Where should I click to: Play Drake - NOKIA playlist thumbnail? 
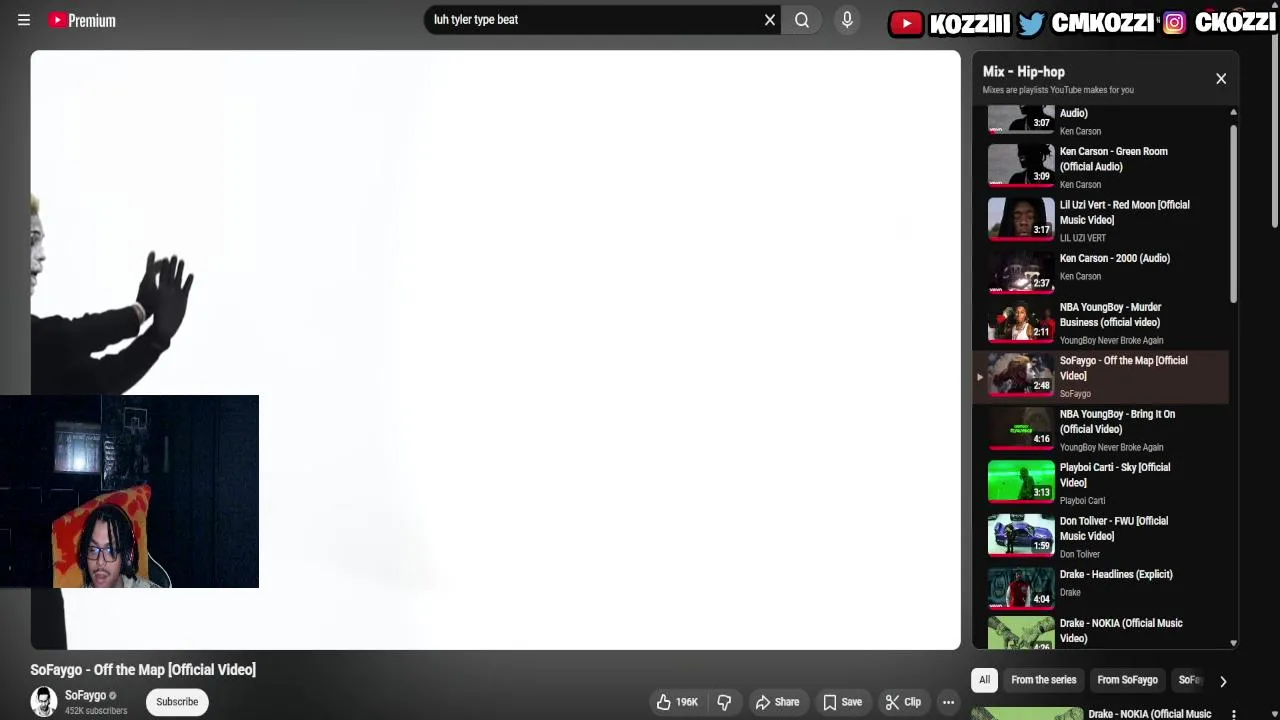(1021, 634)
